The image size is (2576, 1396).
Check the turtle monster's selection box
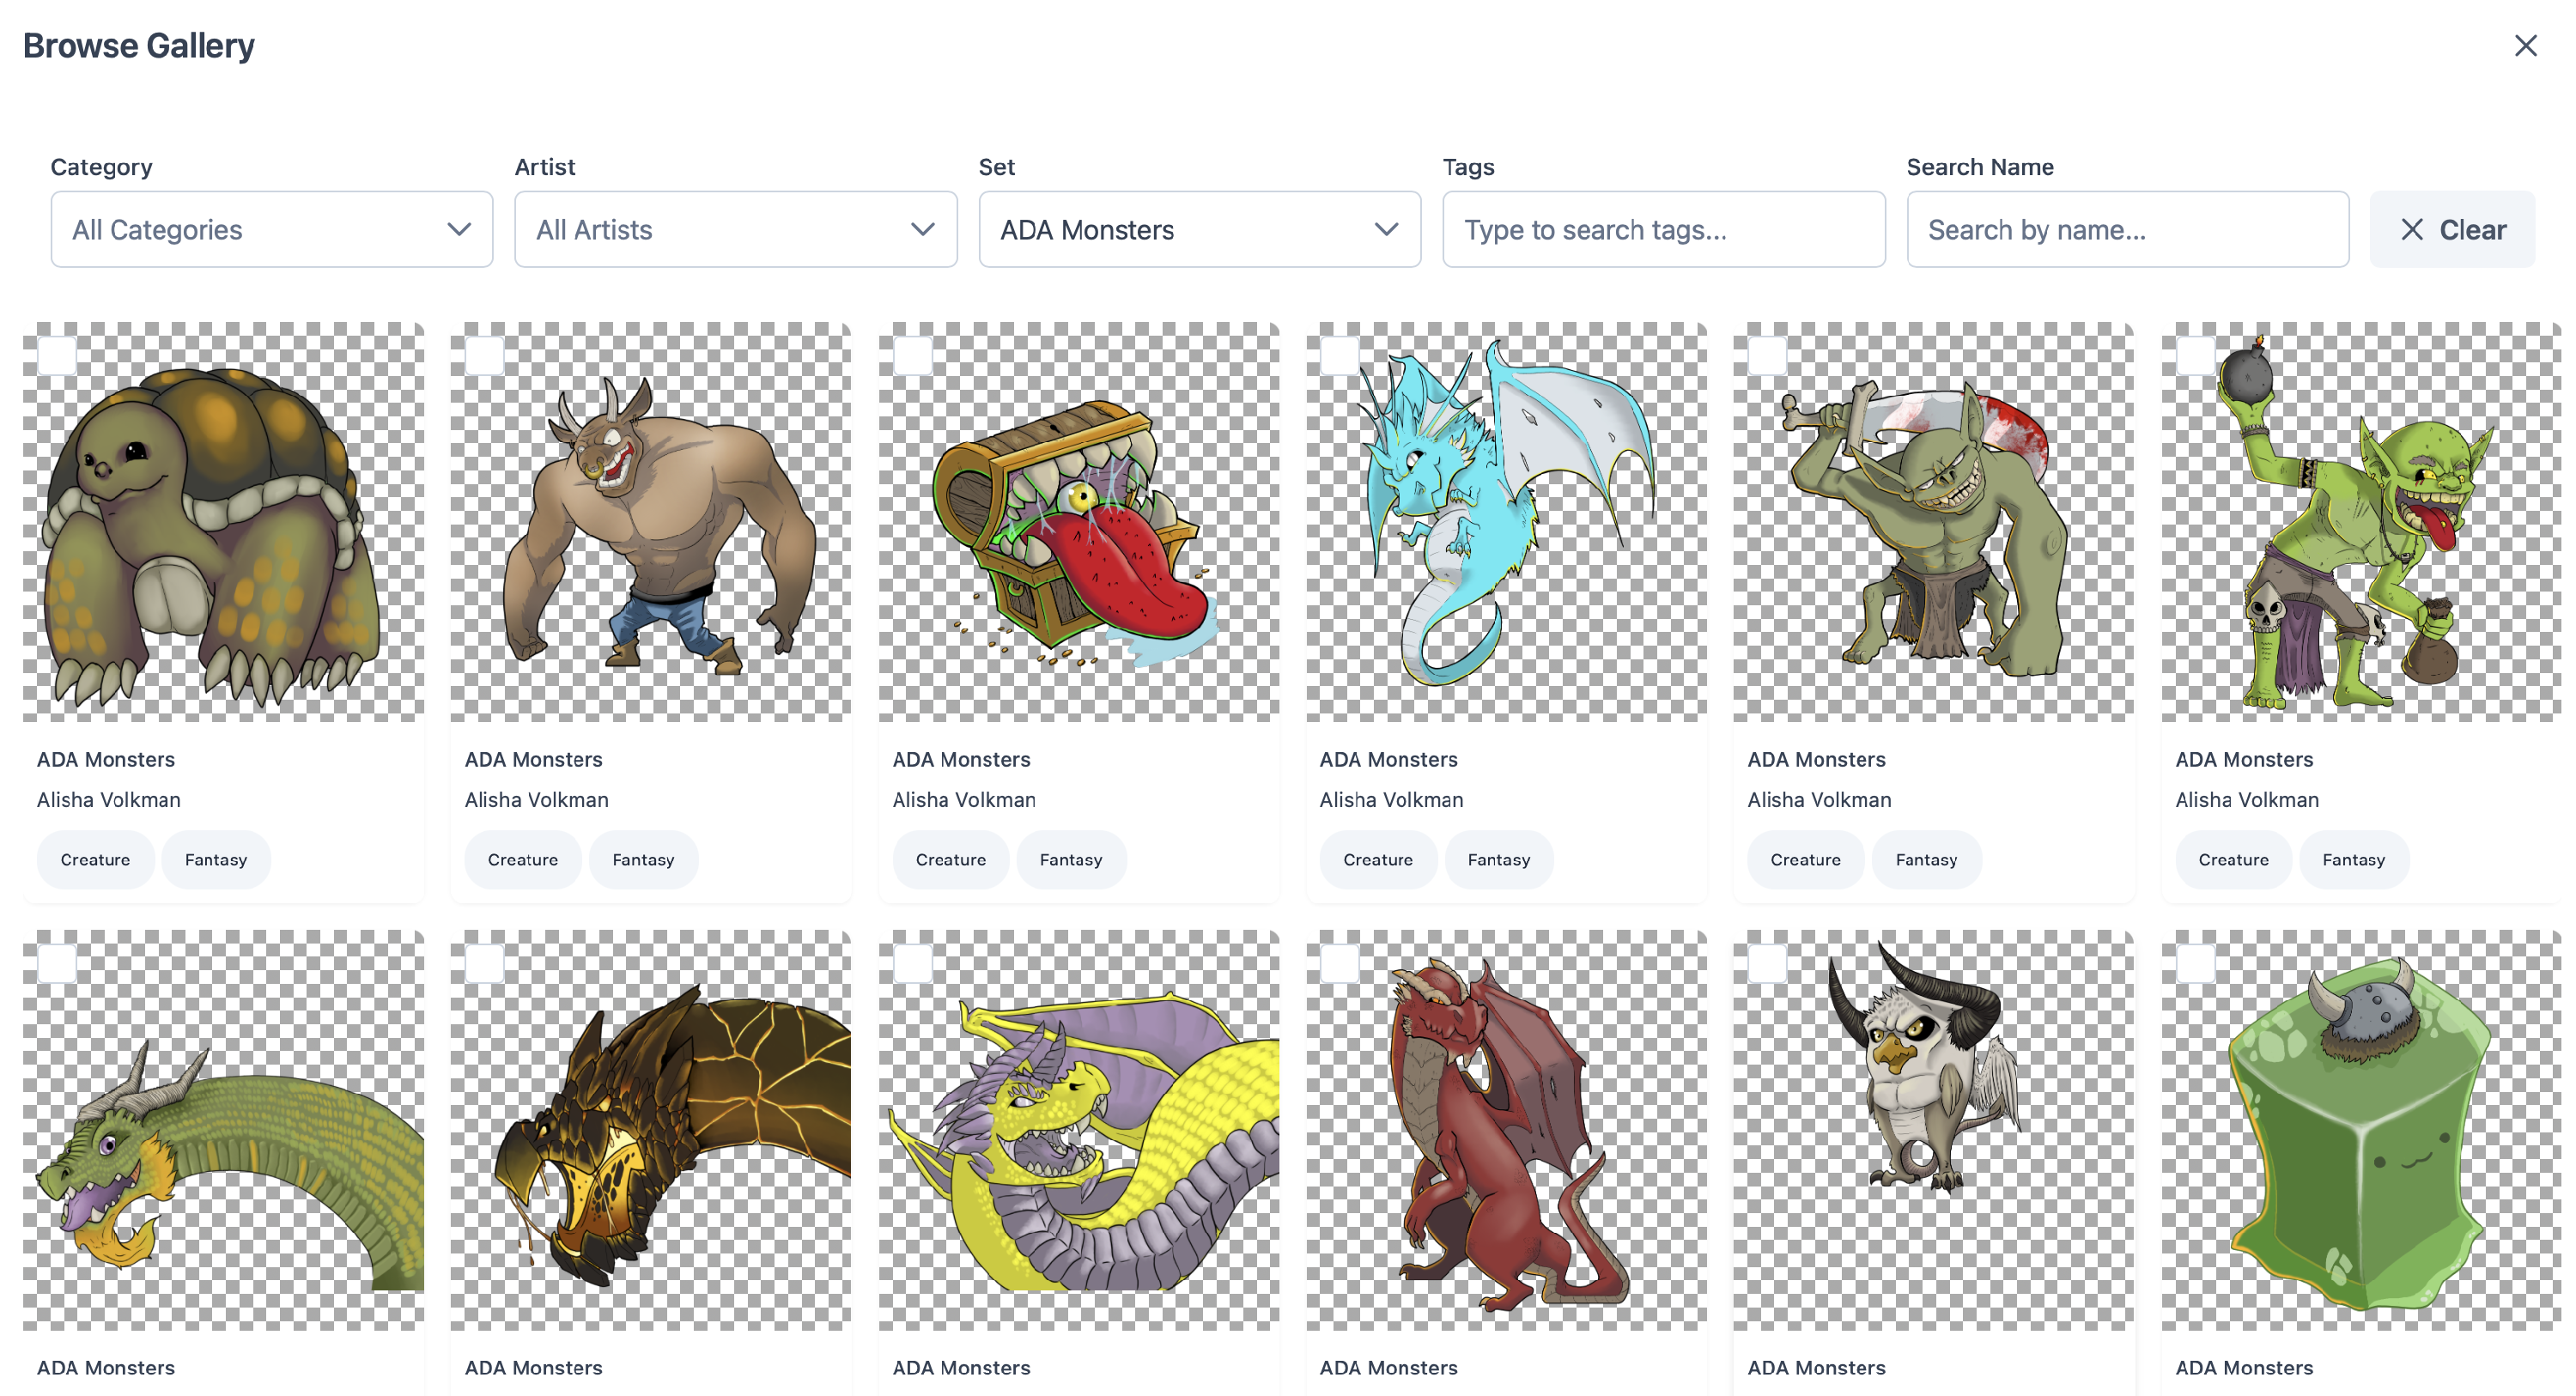pyautogui.click(x=57, y=356)
